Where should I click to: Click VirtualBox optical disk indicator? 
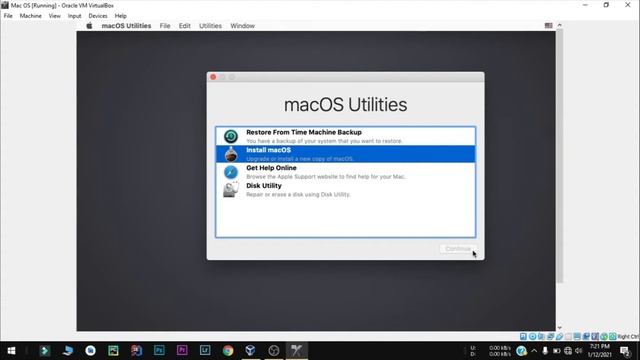533,337
